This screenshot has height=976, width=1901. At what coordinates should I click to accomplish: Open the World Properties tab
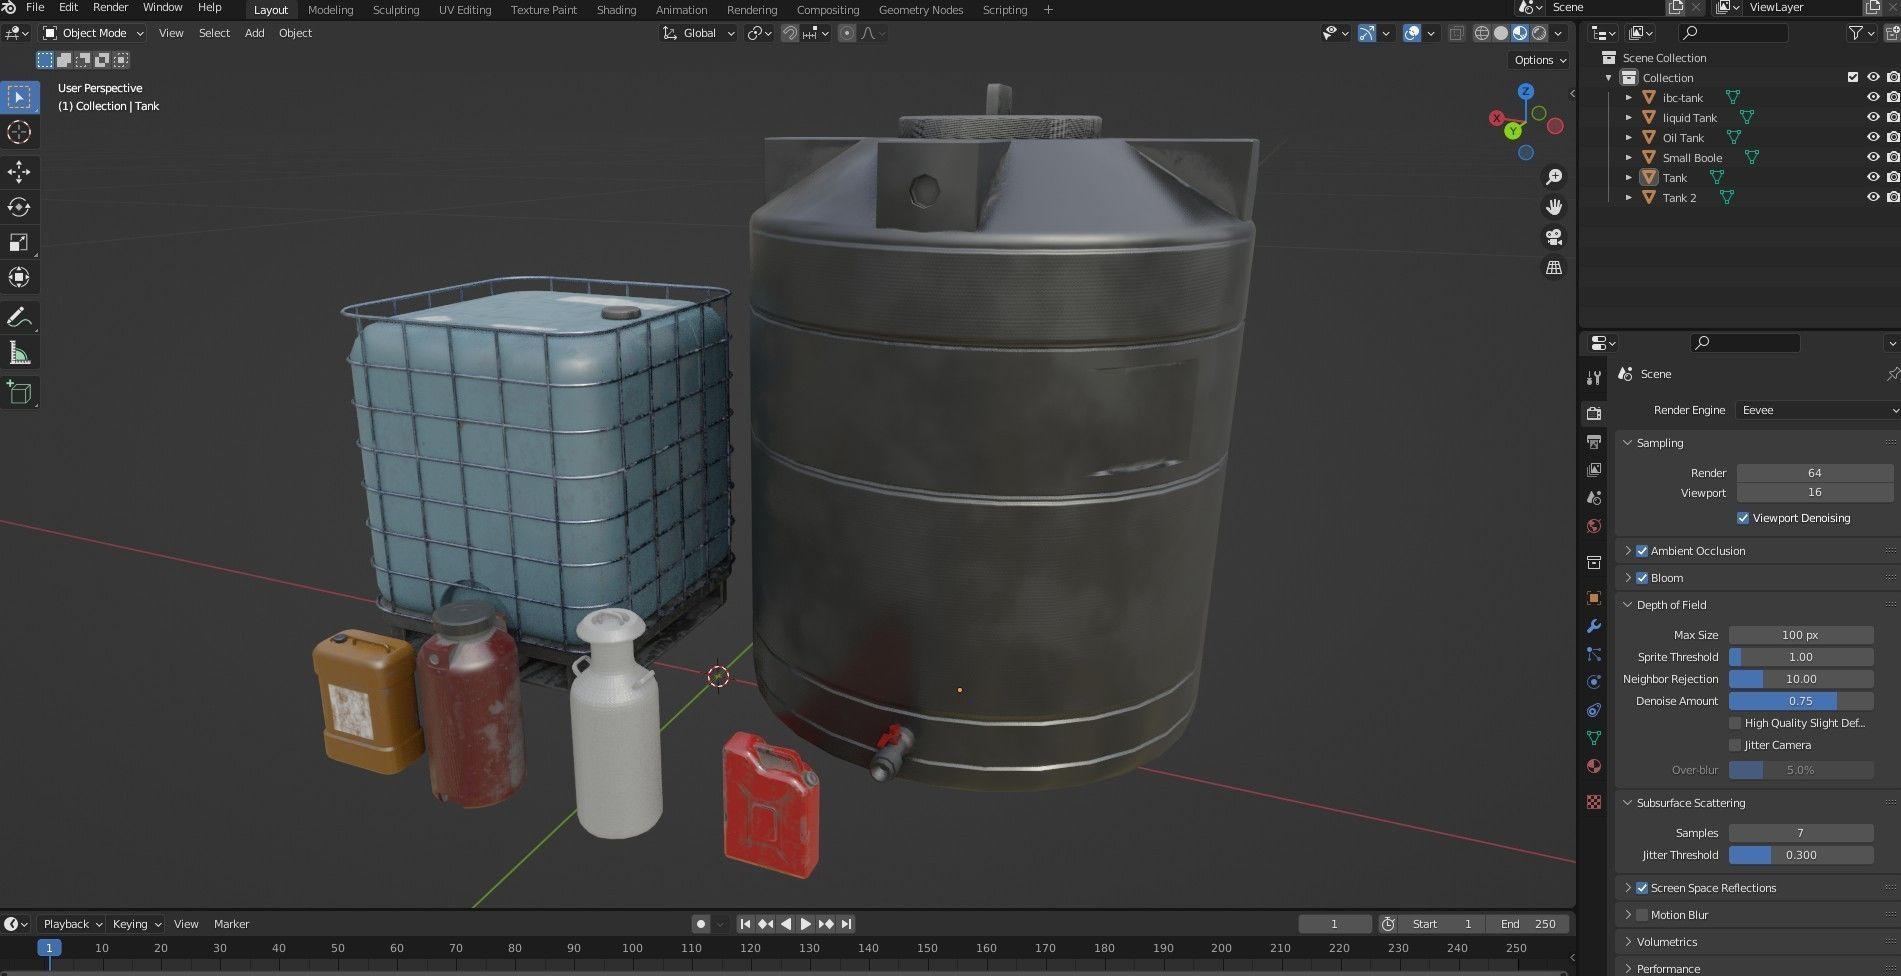click(x=1594, y=525)
